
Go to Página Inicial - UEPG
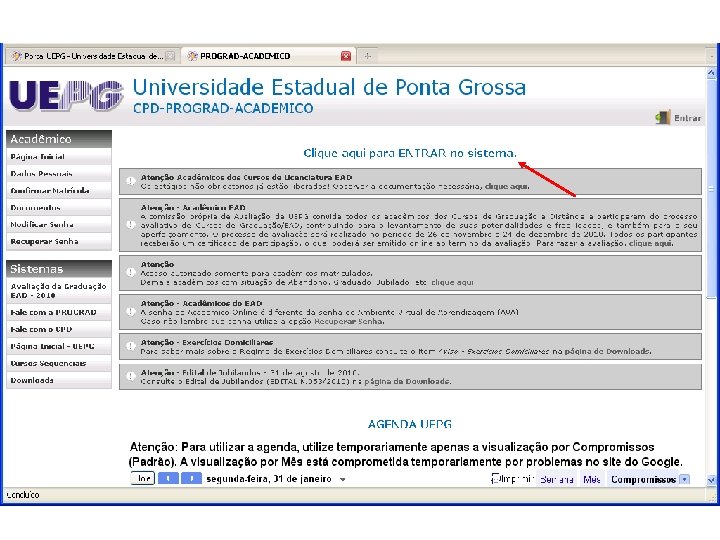pyautogui.click(x=59, y=346)
